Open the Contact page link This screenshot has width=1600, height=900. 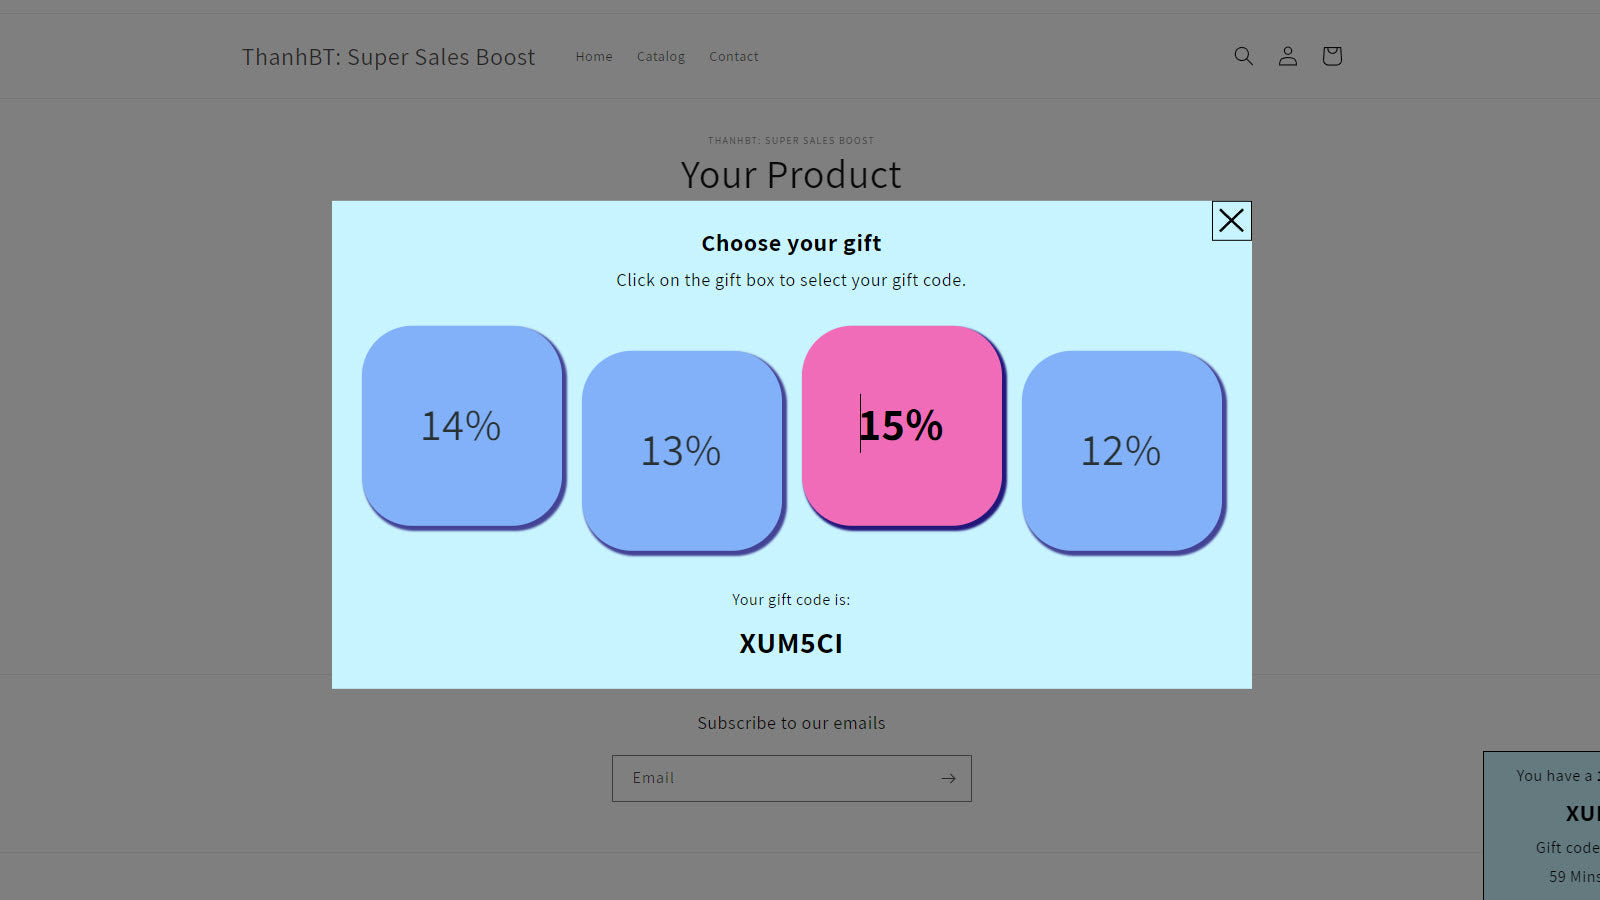point(734,57)
